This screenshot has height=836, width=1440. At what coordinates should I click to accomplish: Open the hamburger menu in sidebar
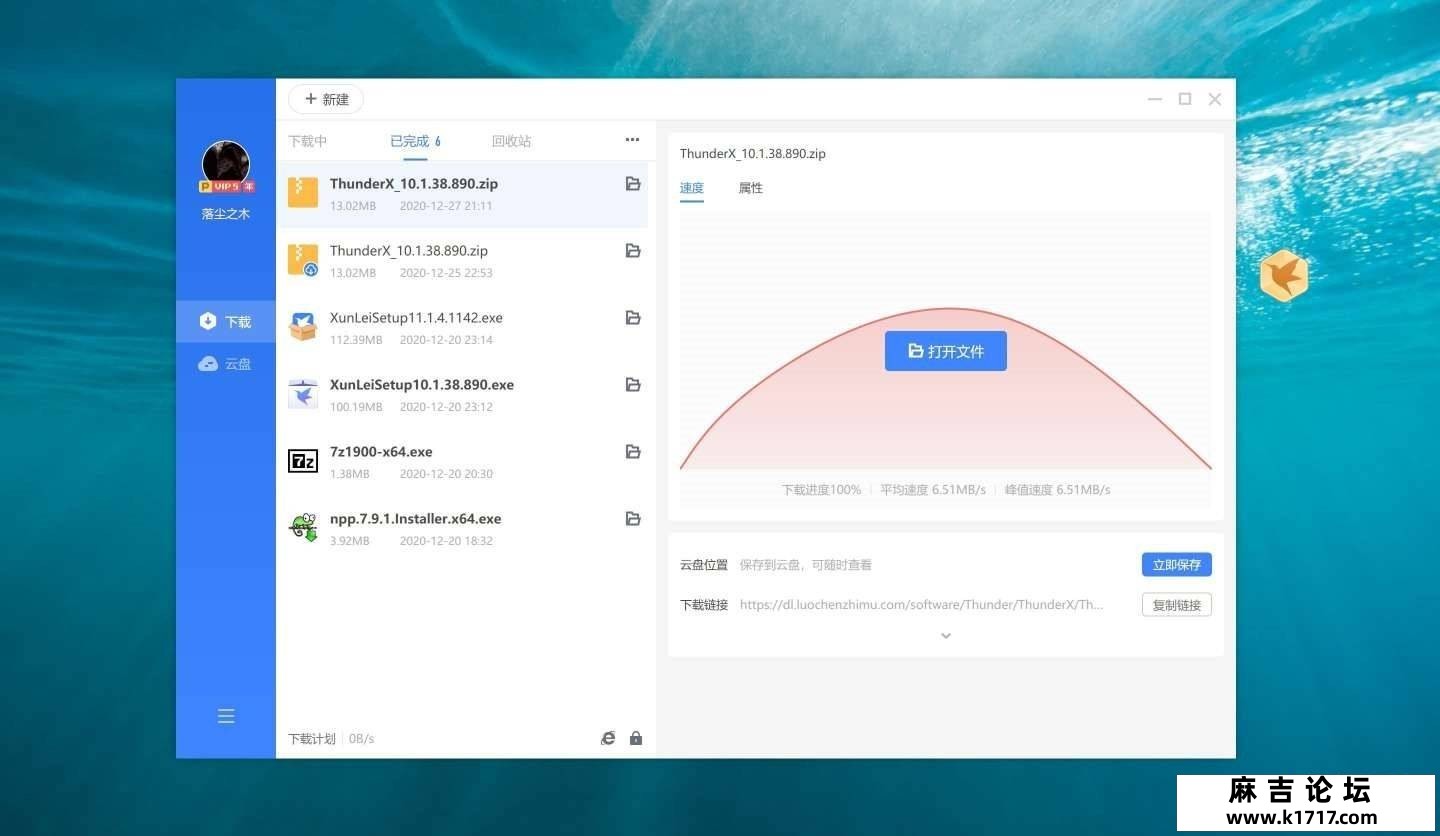coord(226,716)
